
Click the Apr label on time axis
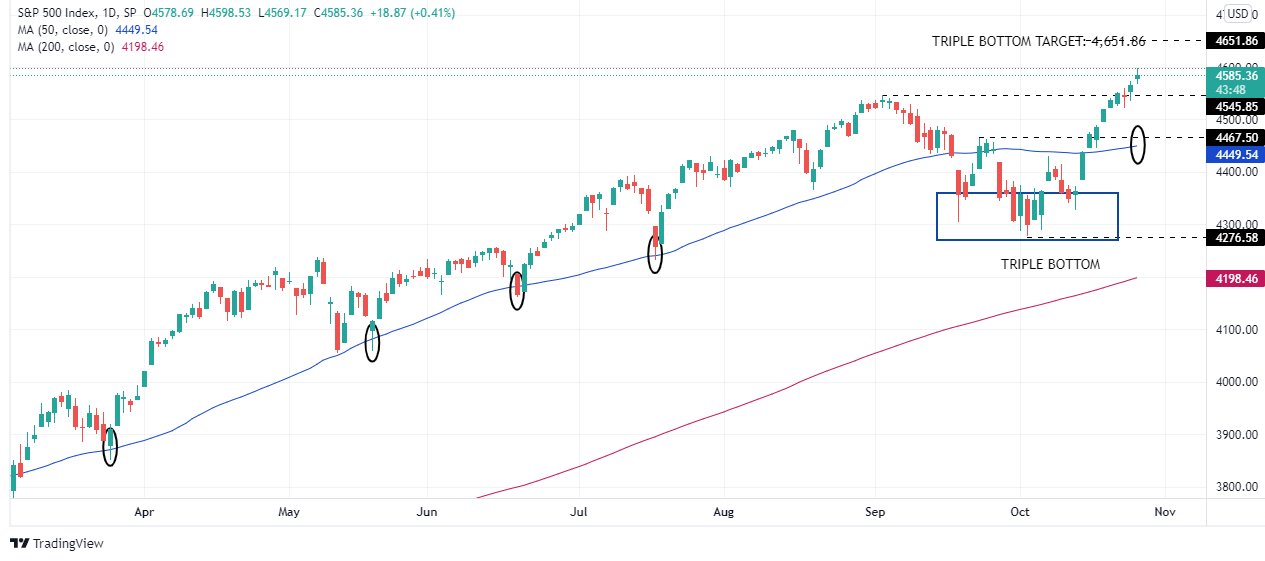(145, 512)
